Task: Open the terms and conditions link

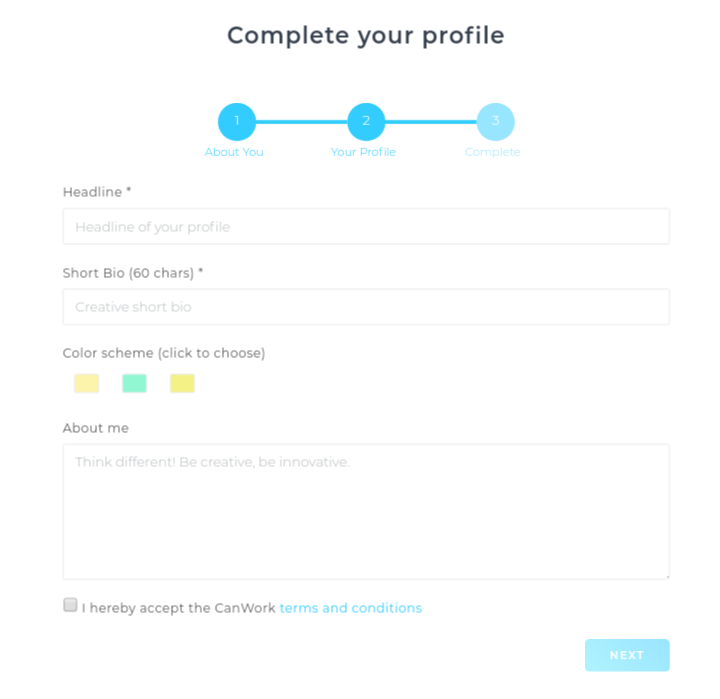Action: point(350,608)
